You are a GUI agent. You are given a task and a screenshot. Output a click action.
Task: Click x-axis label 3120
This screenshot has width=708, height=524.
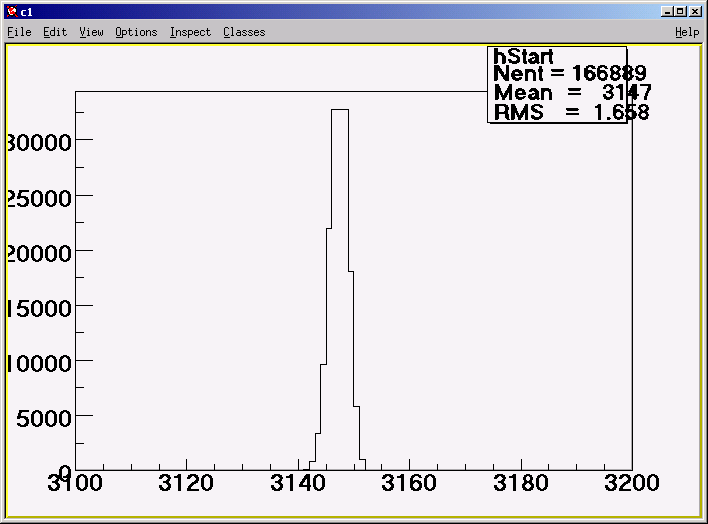point(186,483)
